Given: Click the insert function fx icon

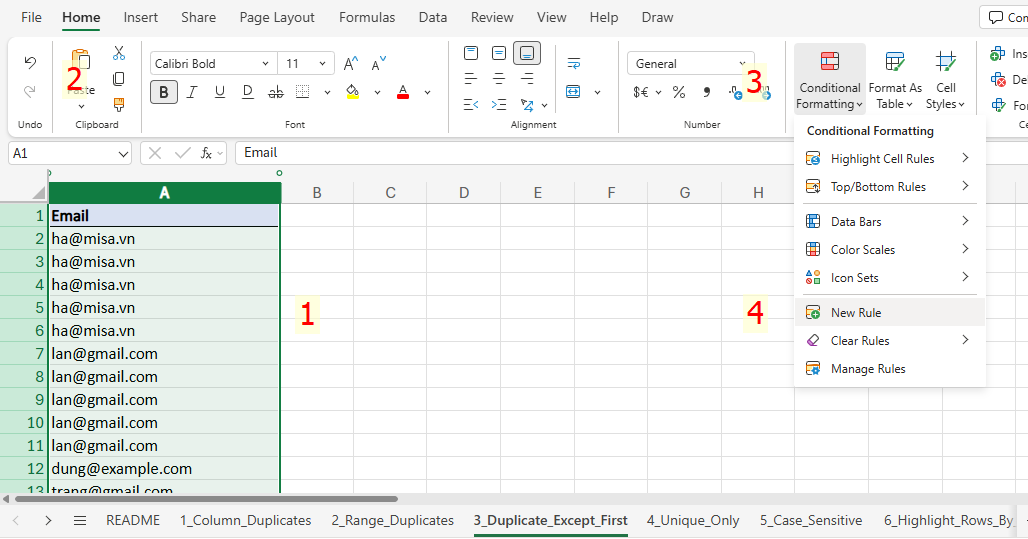Looking at the screenshot, I should 206,153.
